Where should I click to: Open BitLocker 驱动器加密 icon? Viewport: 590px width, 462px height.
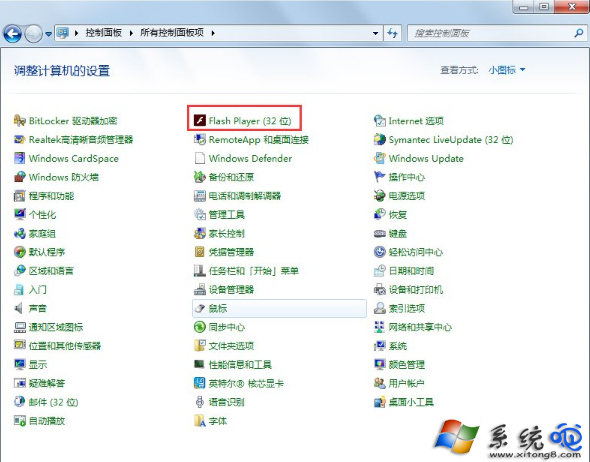[x=20, y=120]
